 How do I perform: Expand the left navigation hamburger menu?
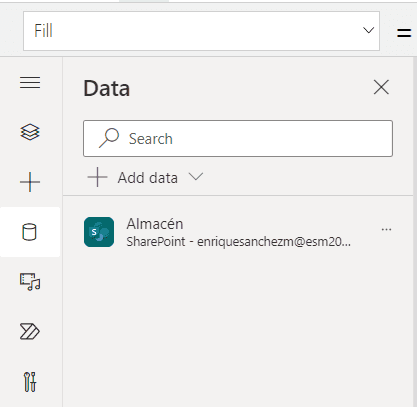[x=30, y=82]
